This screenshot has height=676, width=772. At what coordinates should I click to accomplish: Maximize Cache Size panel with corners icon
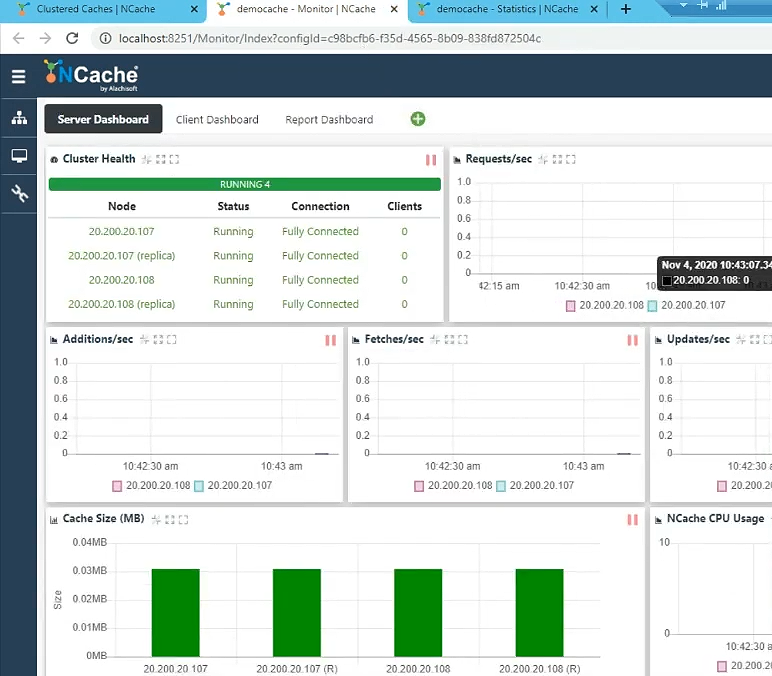click(184, 519)
